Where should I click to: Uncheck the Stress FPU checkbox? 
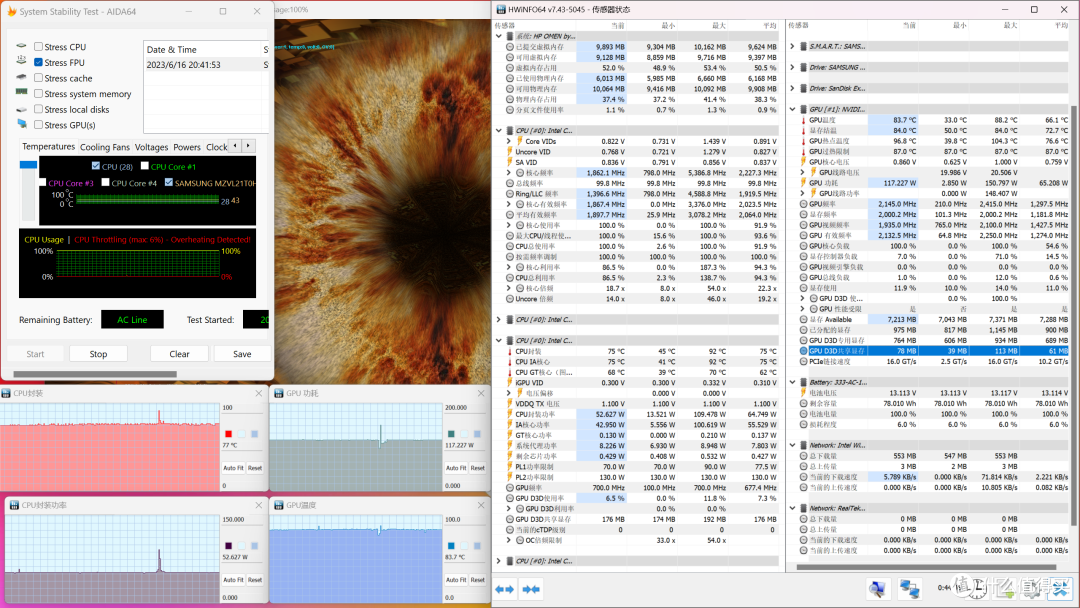click(x=39, y=62)
